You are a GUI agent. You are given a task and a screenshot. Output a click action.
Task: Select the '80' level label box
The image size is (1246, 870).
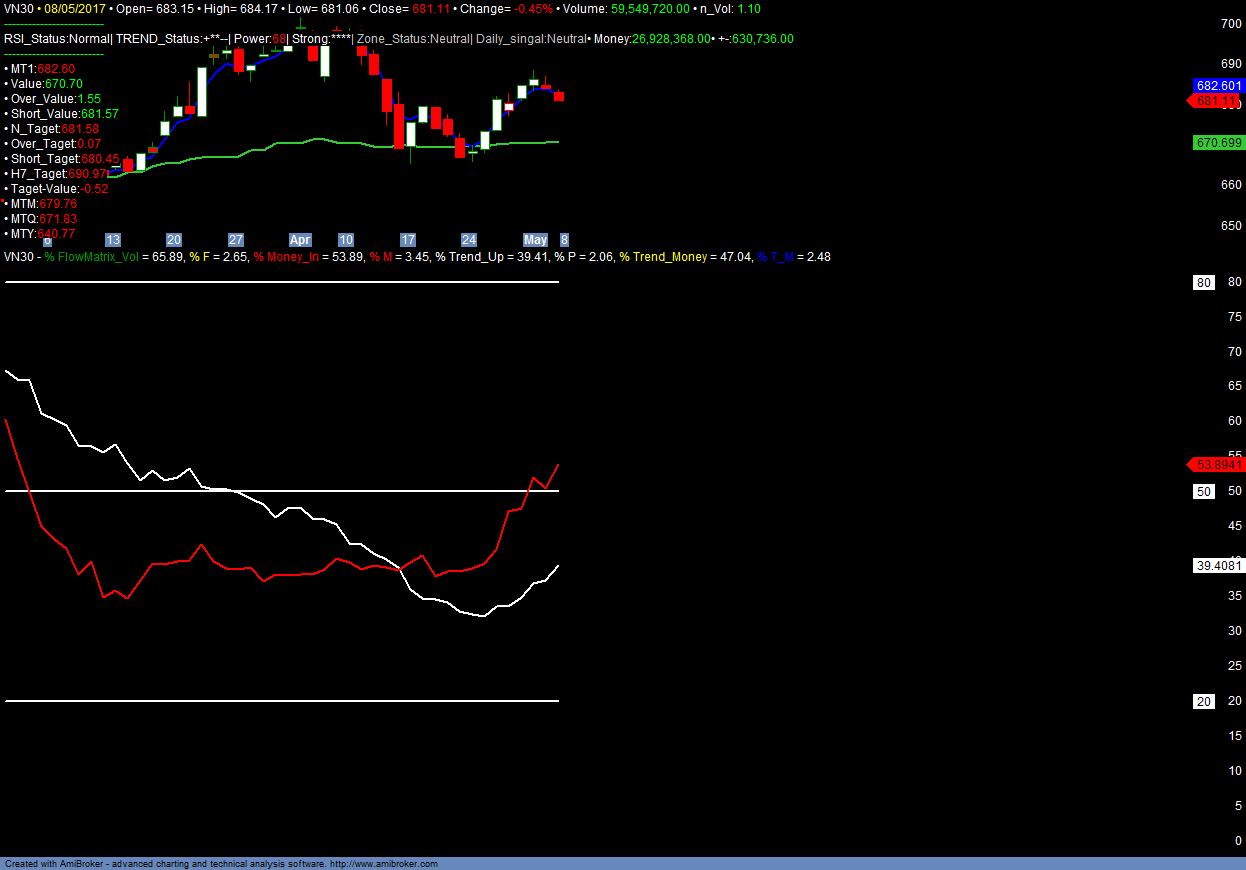click(x=1204, y=283)
